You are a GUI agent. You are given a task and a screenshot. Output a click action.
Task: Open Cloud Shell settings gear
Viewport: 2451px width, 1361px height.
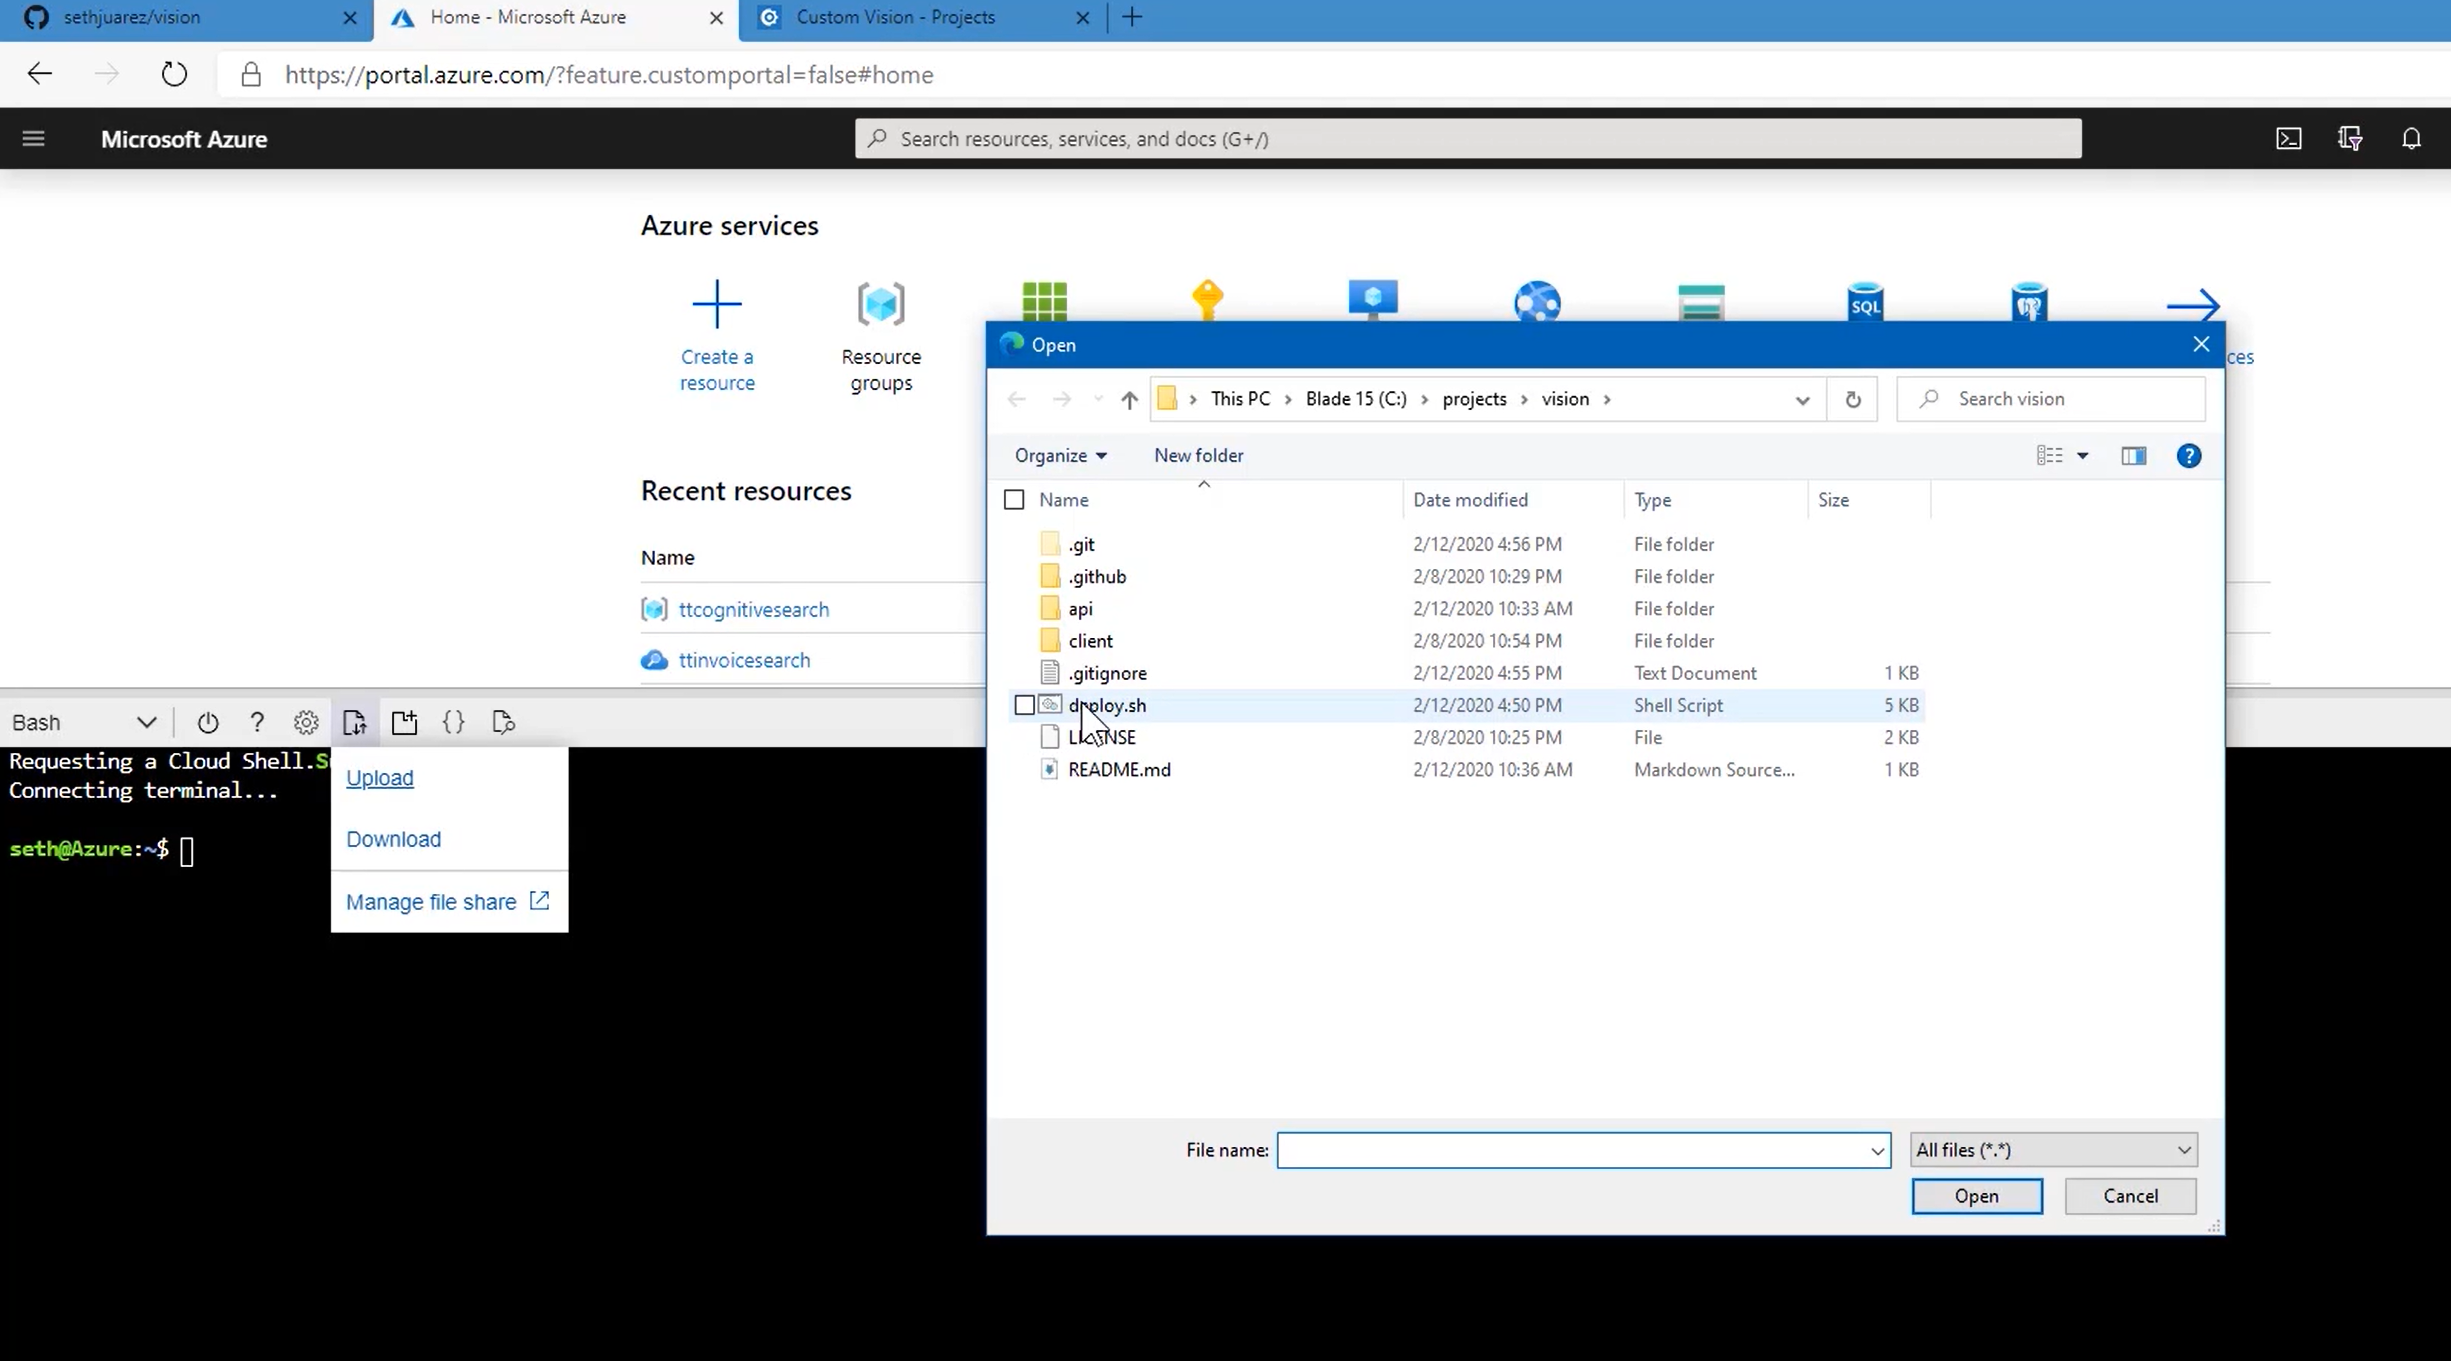tap(306, 722)
